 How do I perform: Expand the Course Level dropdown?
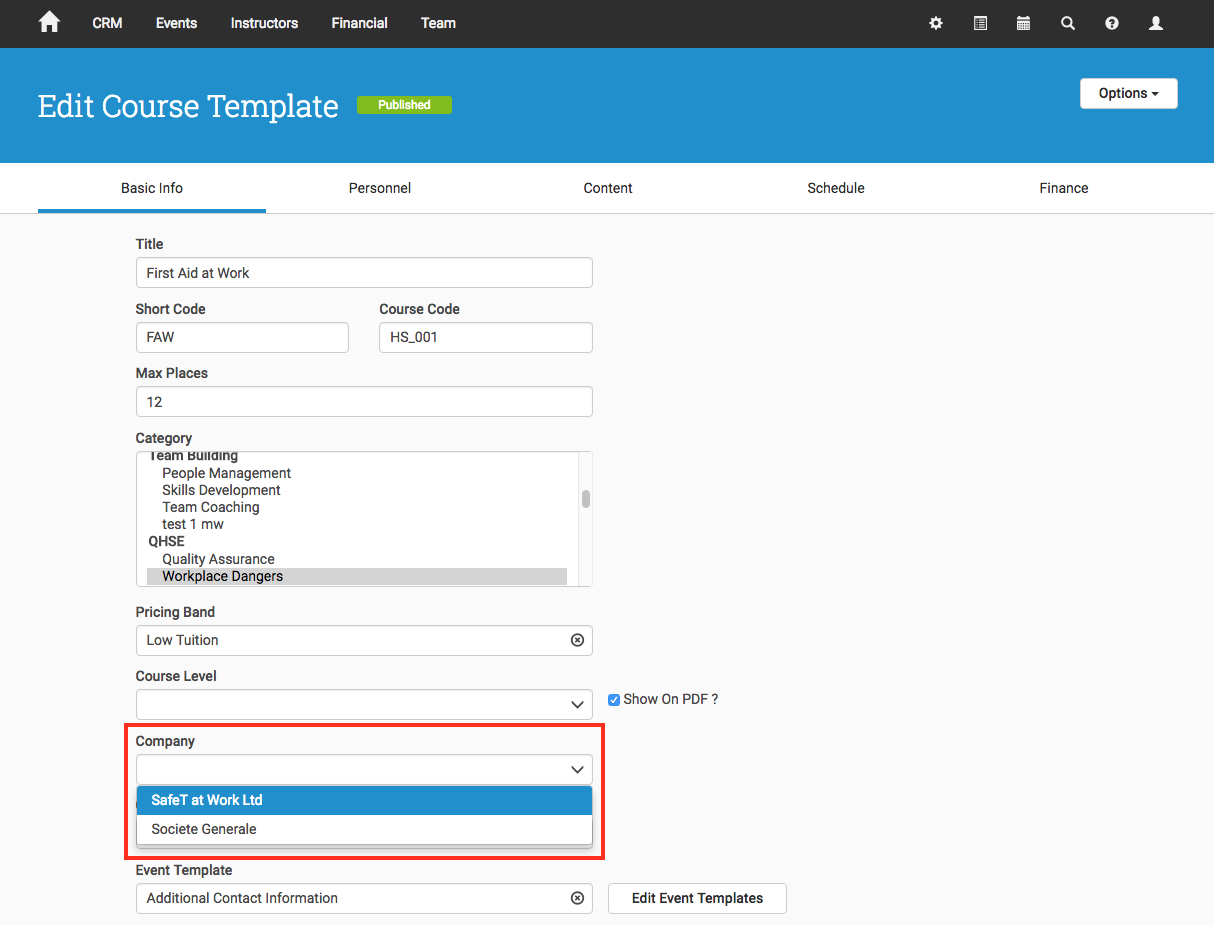point(577,705)
